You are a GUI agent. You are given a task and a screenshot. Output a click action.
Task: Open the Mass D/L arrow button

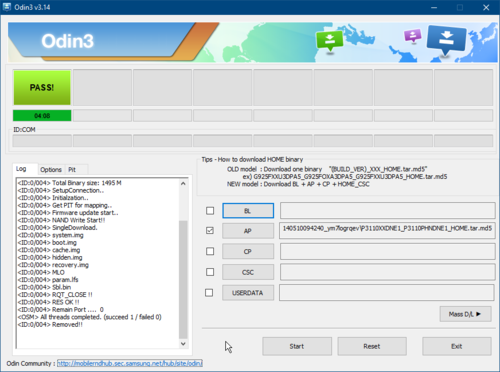click(x=465, y=314)
